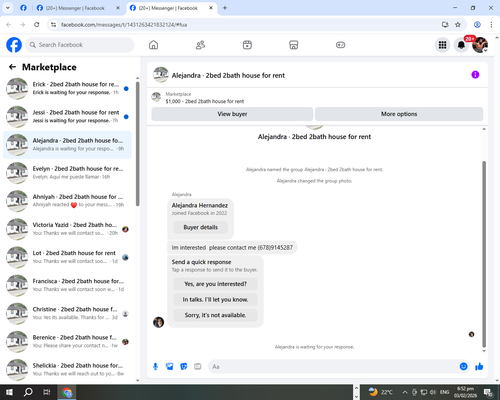The image size is (500, 400).
Task: Reload the browser page
Action: coord(37,25)
